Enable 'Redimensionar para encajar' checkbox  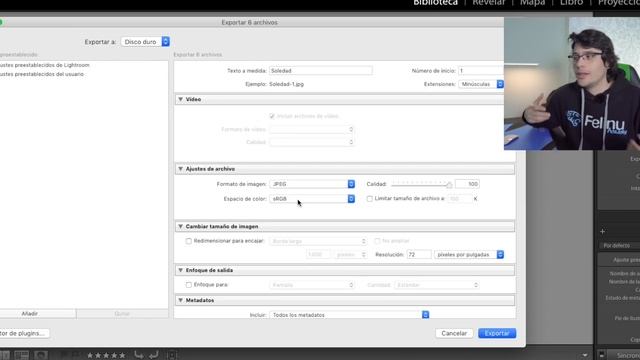pyautogui.click(x=189, y=241)
